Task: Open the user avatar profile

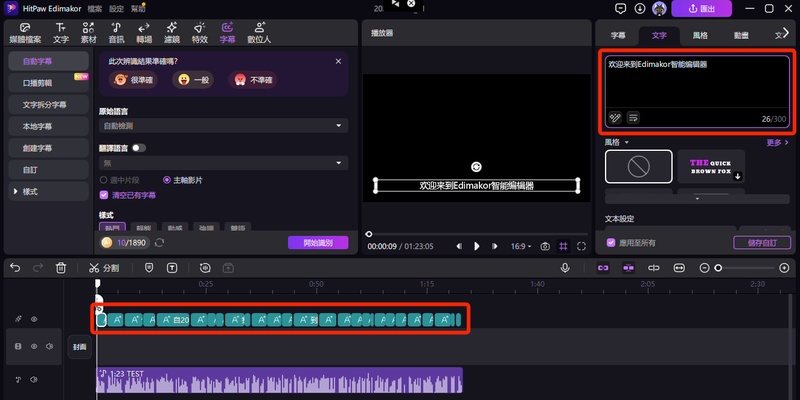Action: (x=659, y=9)
